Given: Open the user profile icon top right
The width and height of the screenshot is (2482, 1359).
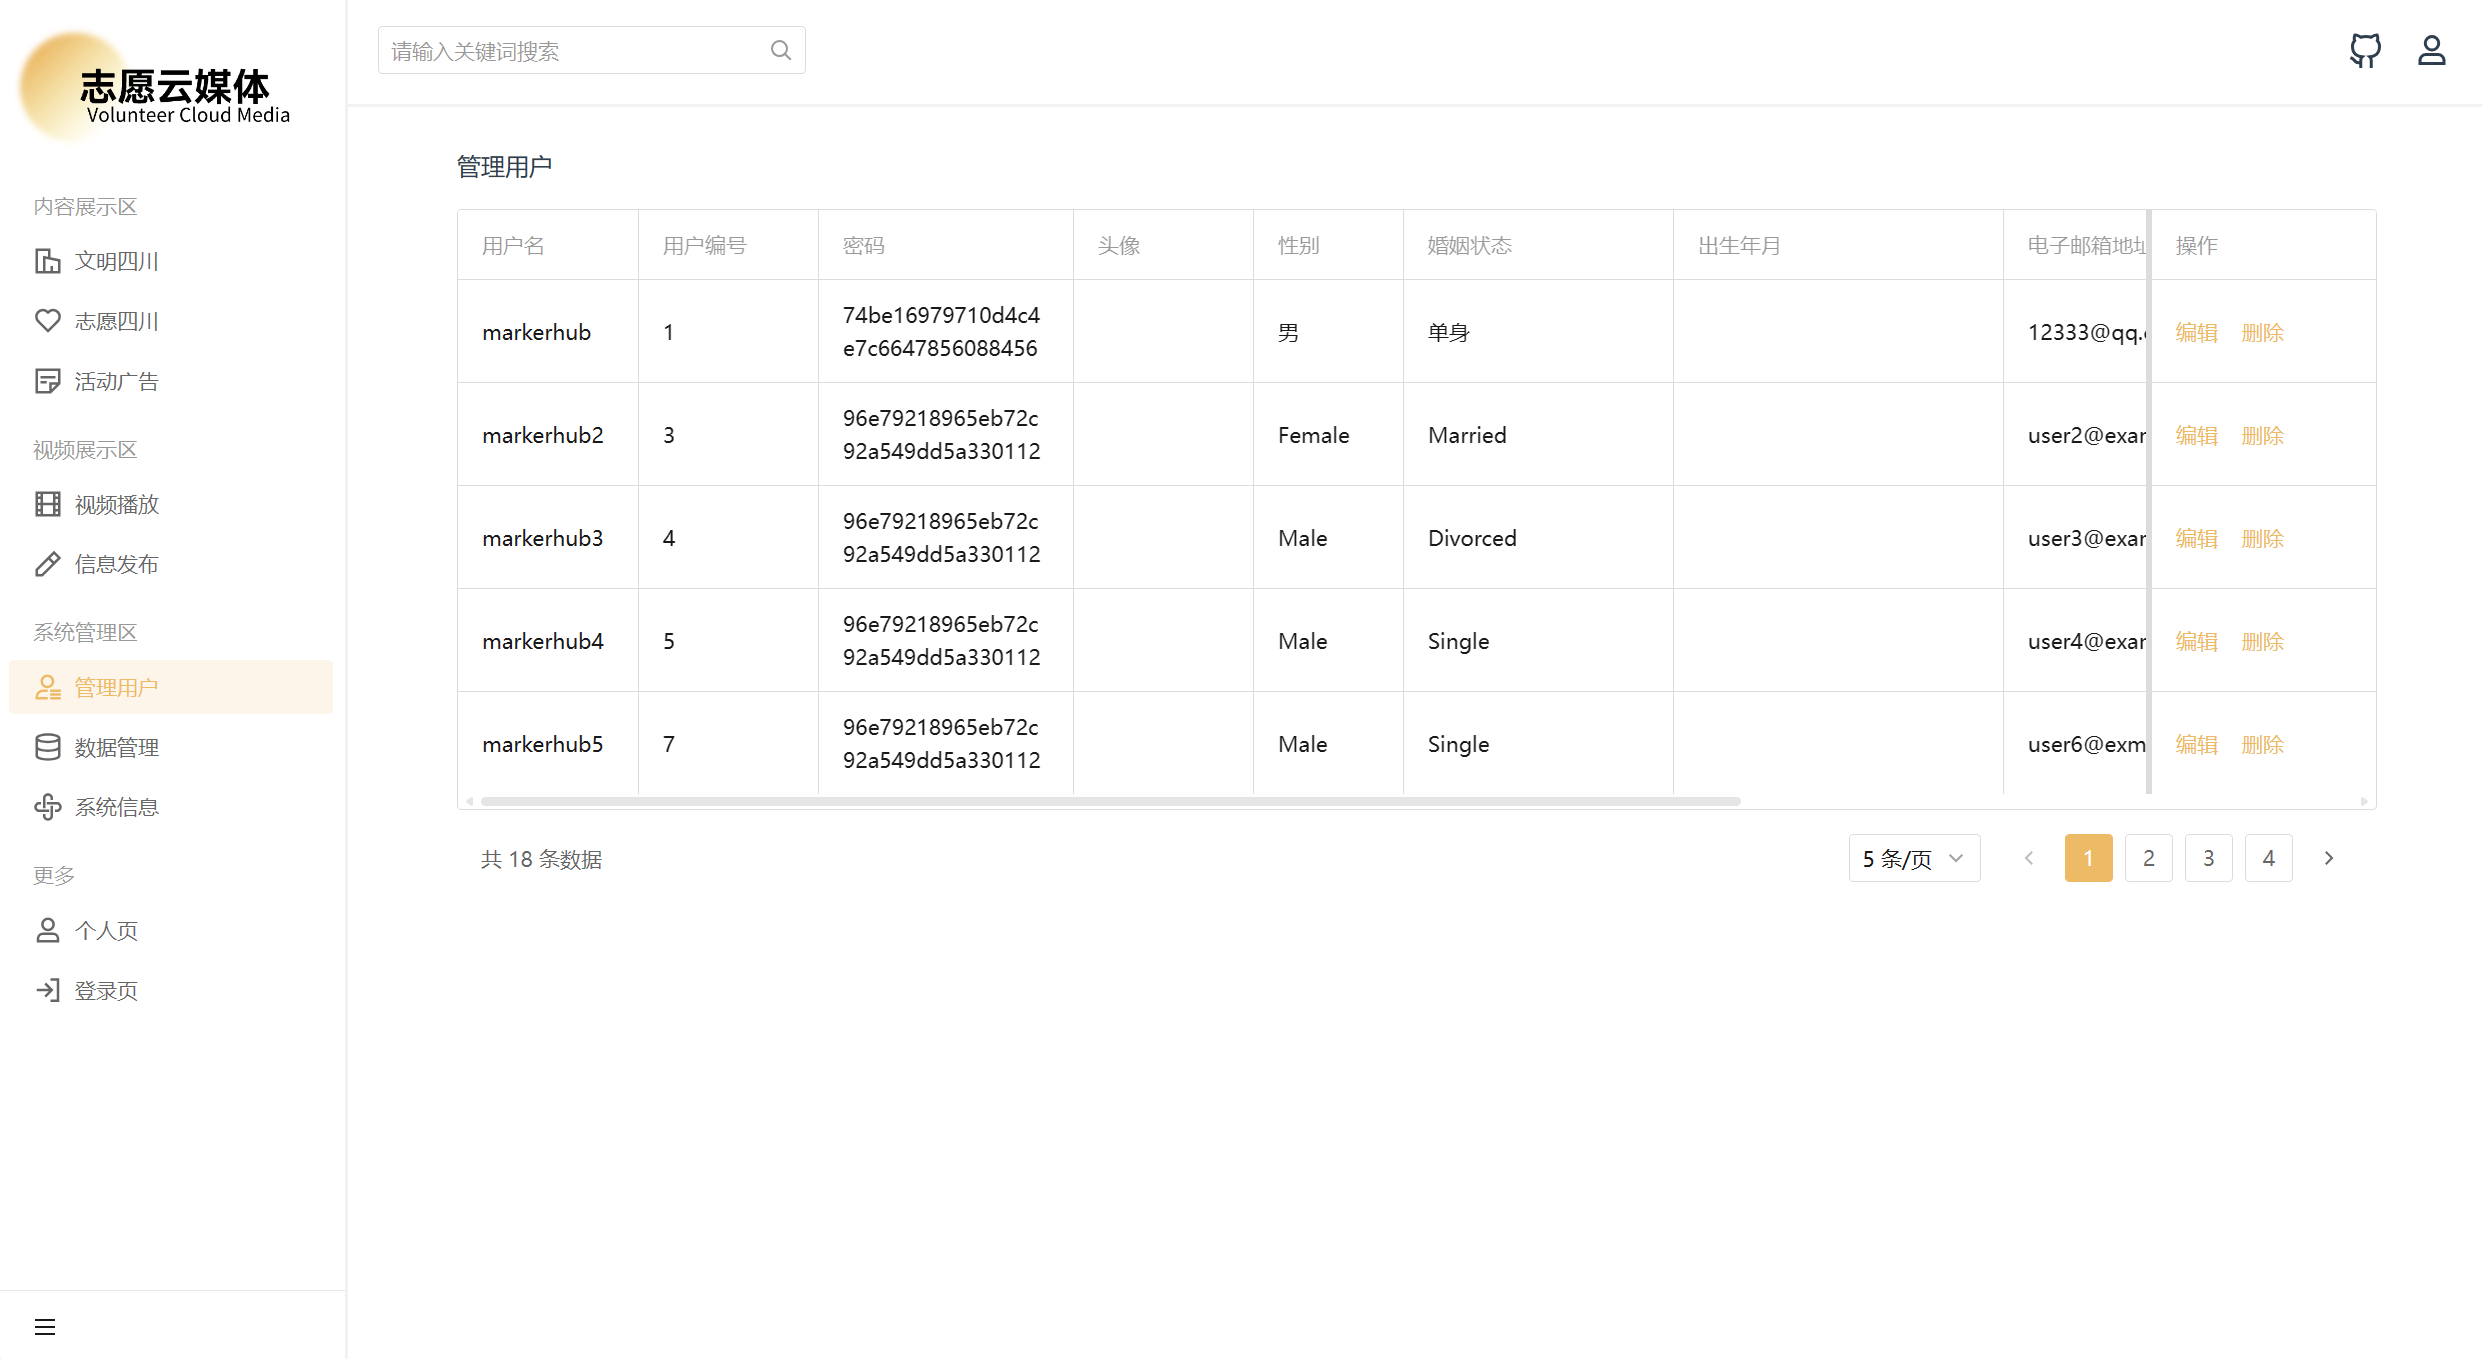Looking at the screenshot, I should [x=2431, y=50].
